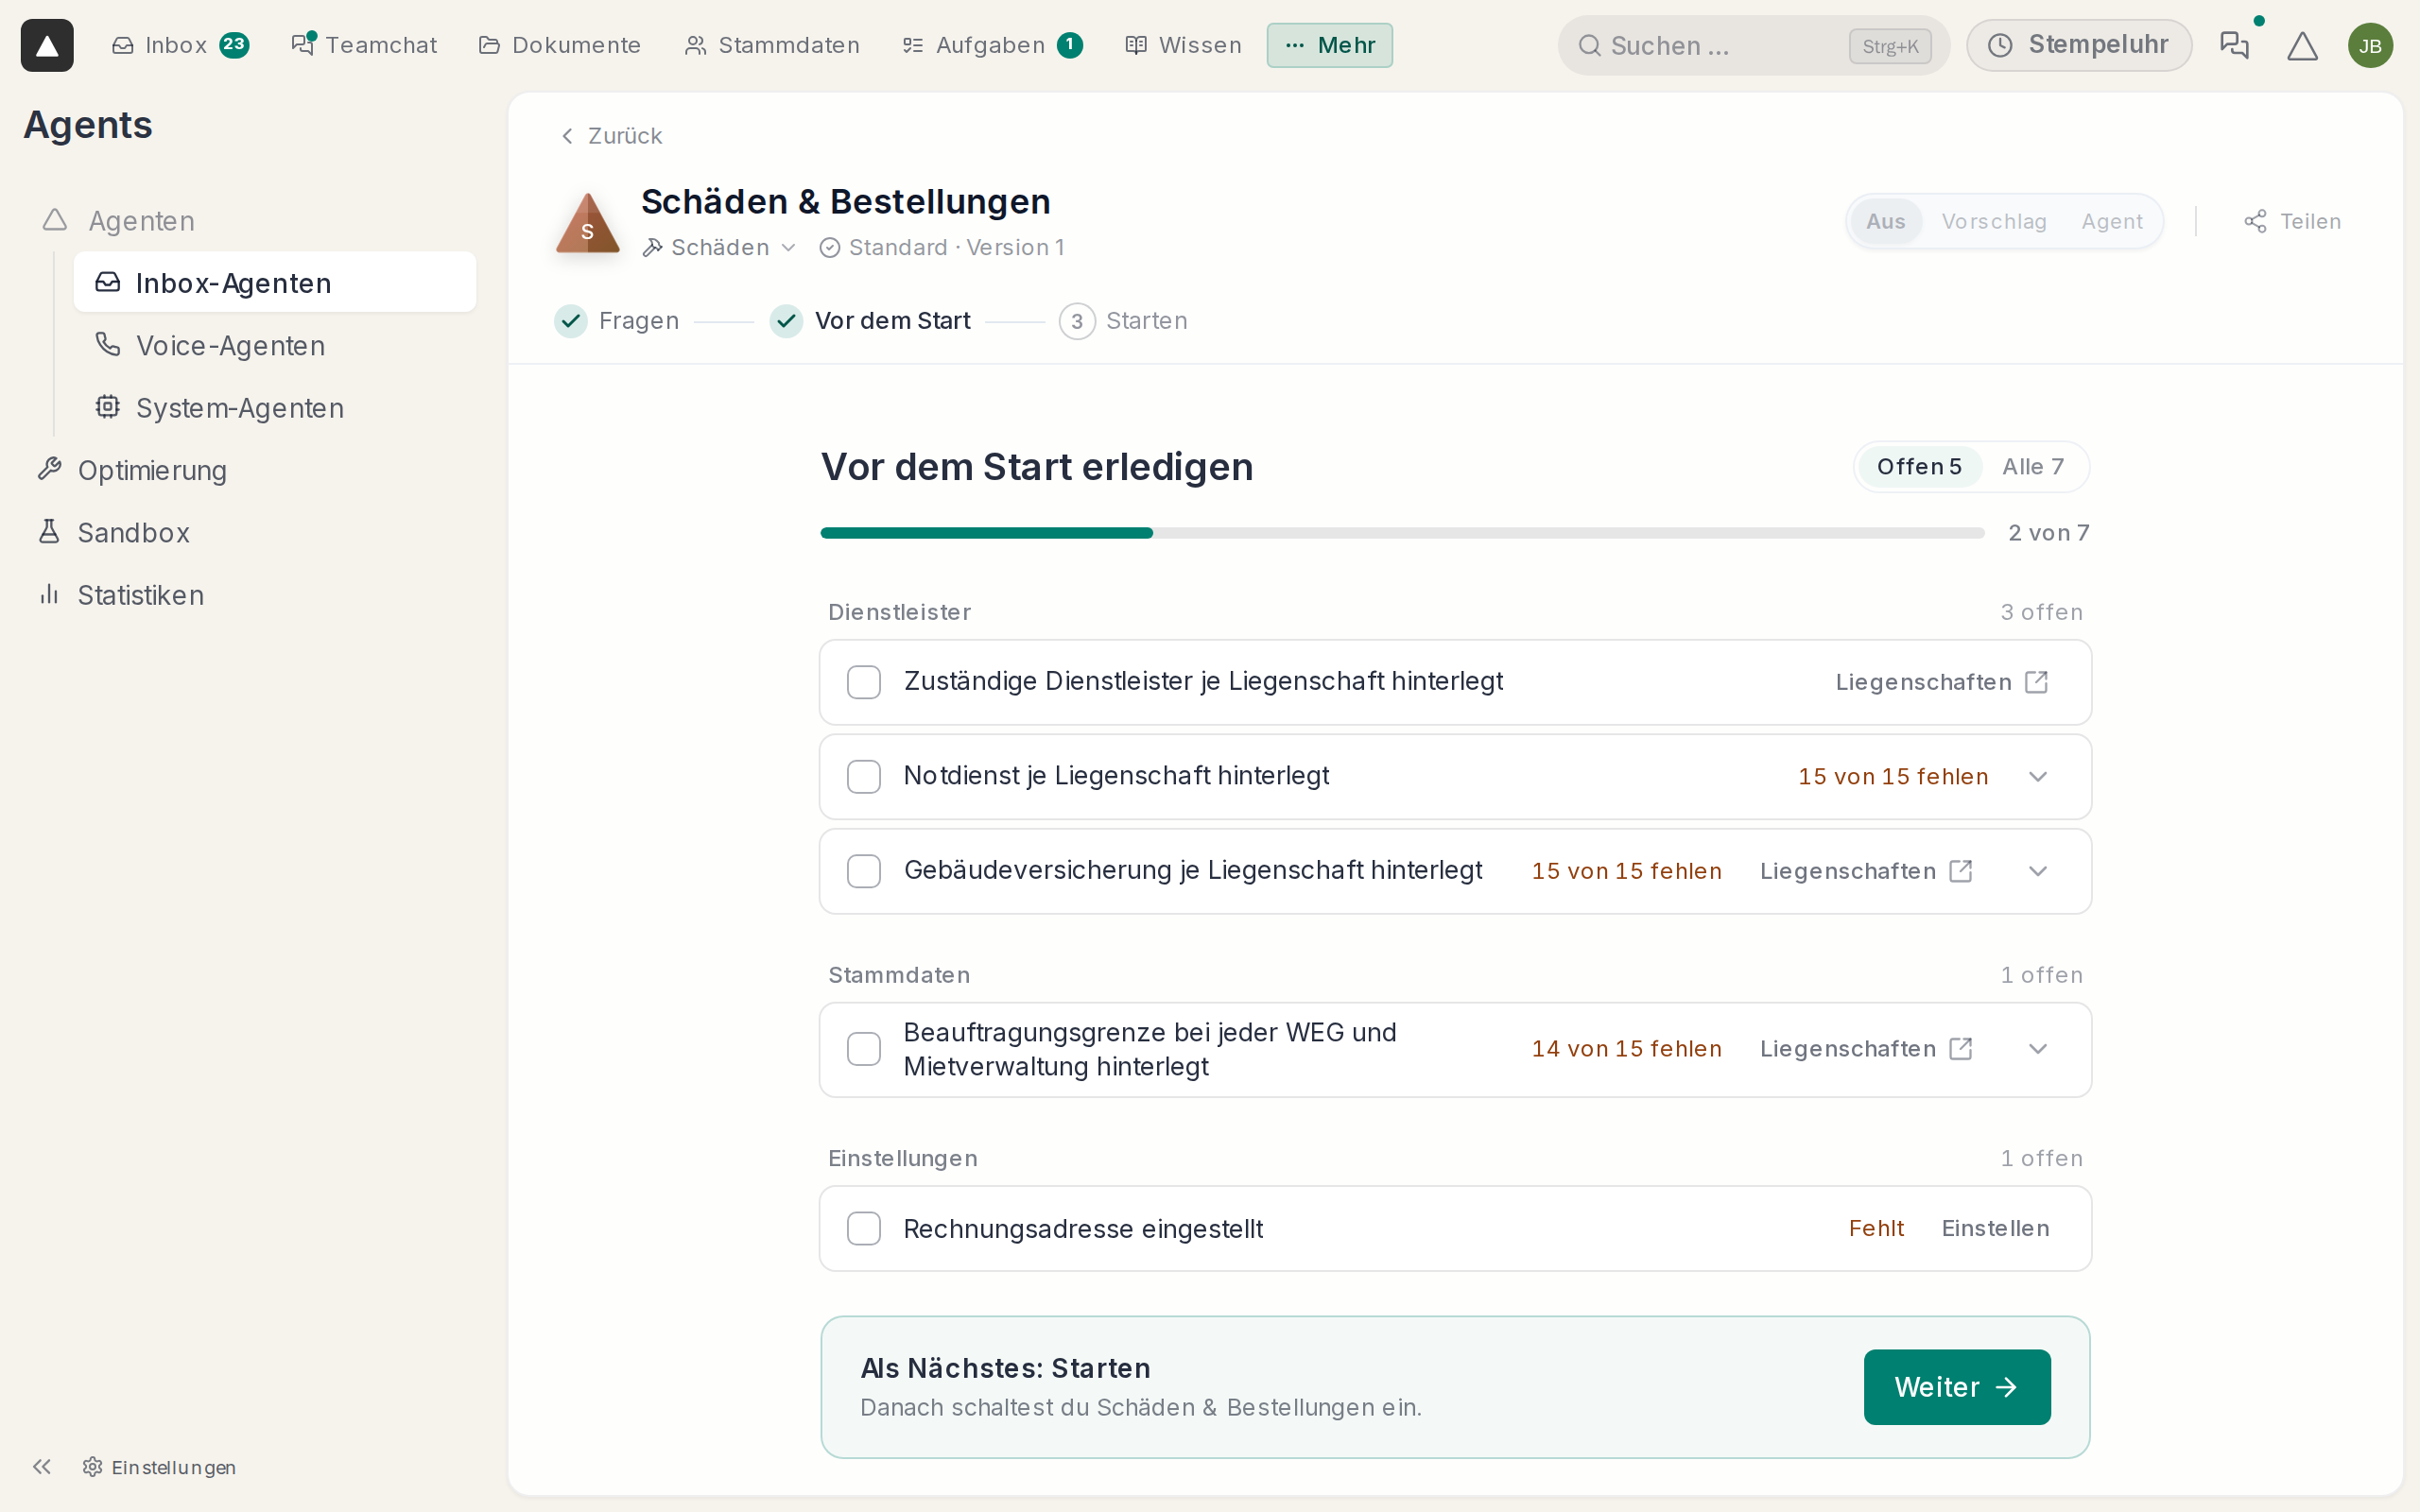This screenshot has width=2420, height=1512.
Task: Click the Teilen share icon
Action: (x=2292, y=221)
